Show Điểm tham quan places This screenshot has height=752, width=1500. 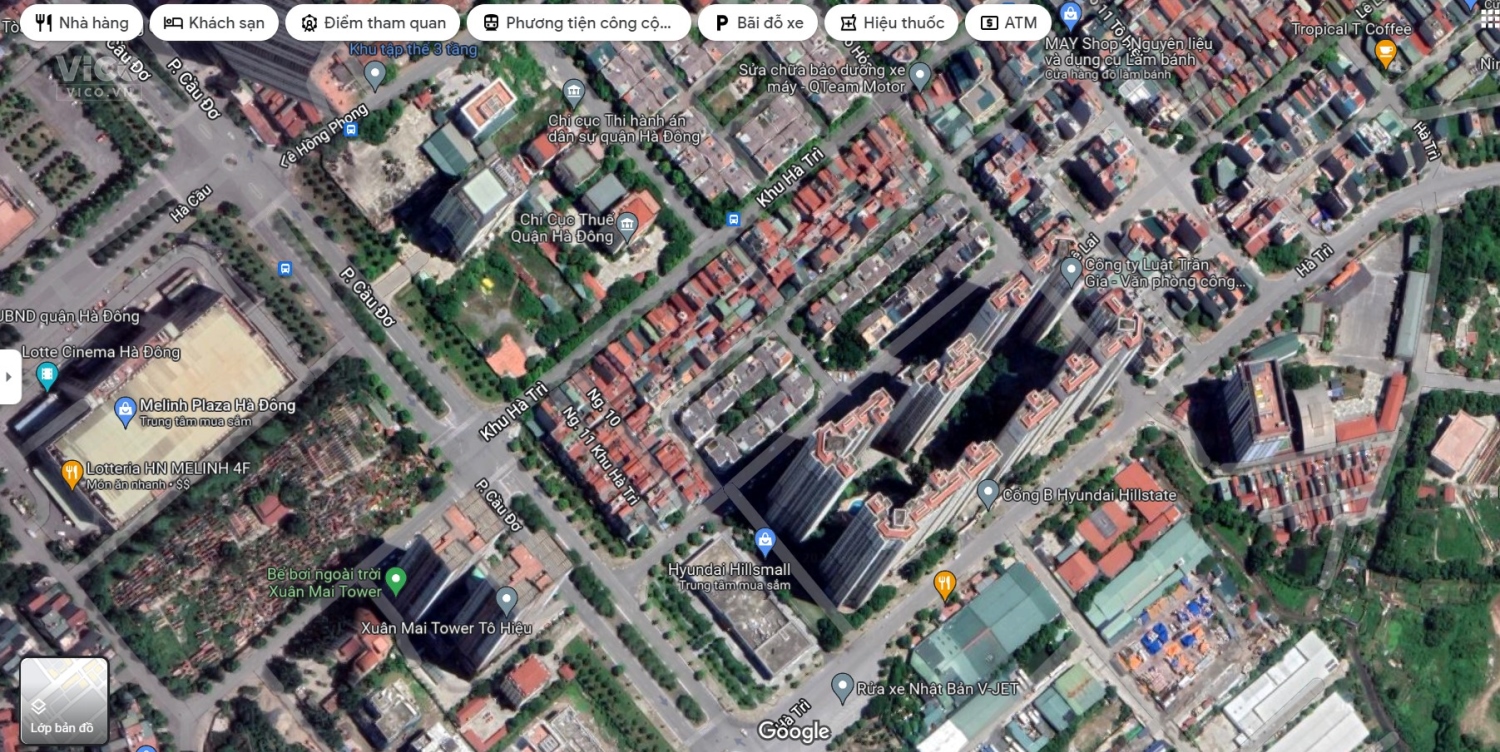(x=372, y=23)
